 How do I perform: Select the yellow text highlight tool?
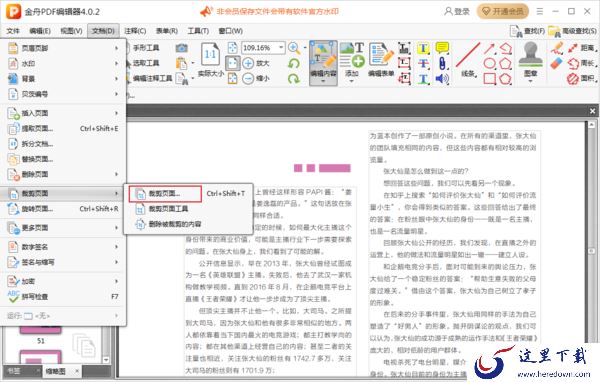coord(423,48)
